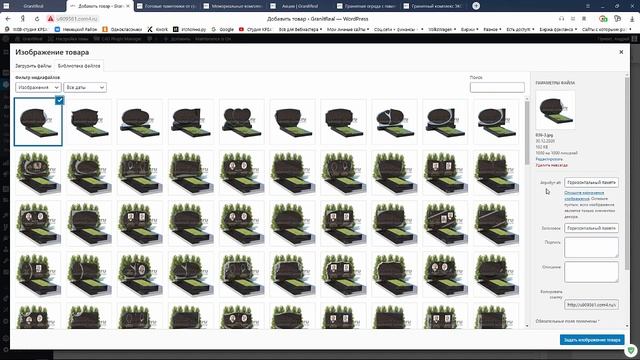
Task: Expand the Соц.сети - финансы bookmarks folder
Action: 398,29
